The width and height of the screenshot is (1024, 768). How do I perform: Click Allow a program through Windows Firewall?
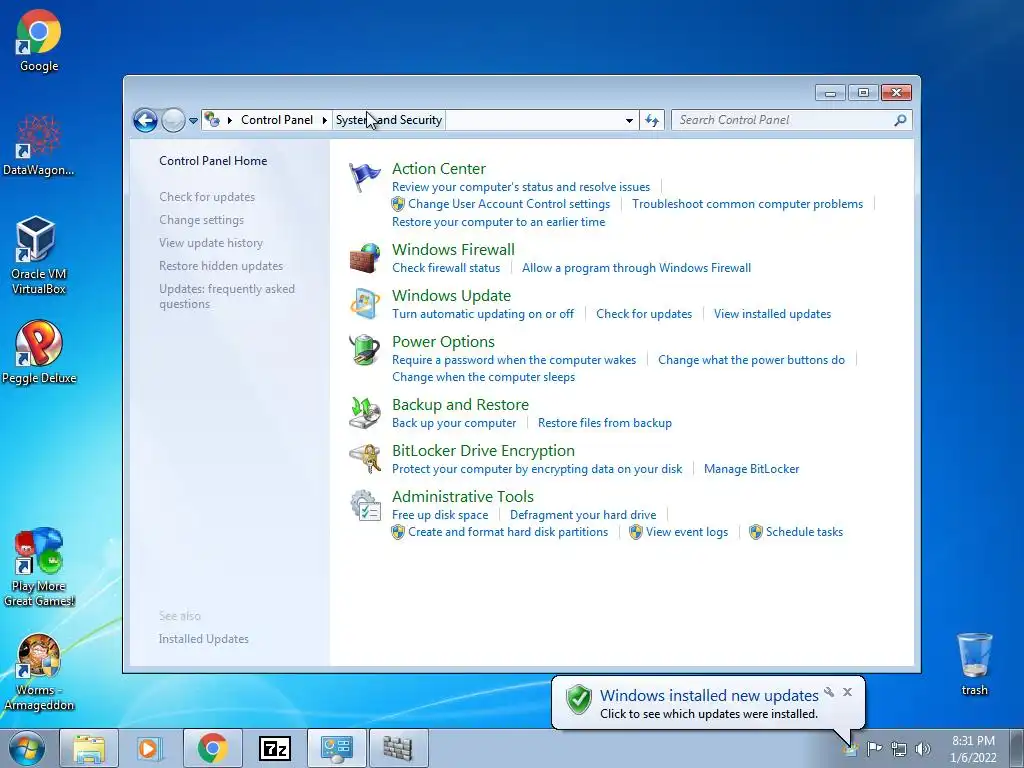[x=636, y=268]
